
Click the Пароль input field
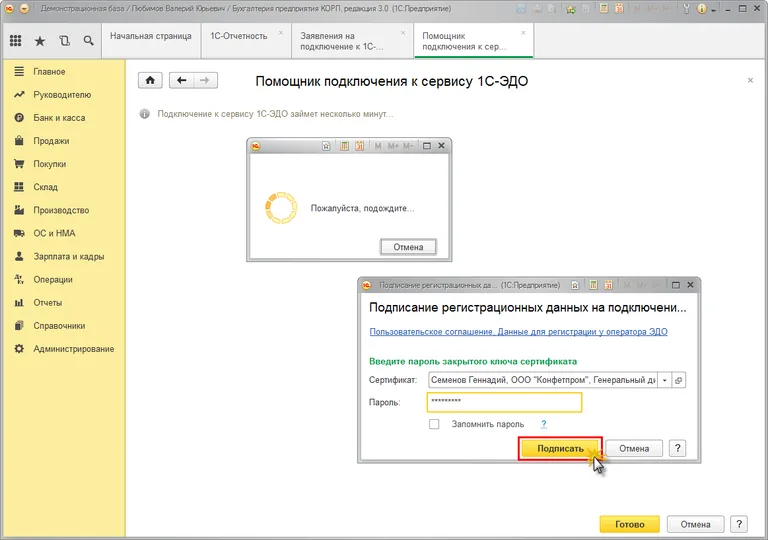[503, 402]
